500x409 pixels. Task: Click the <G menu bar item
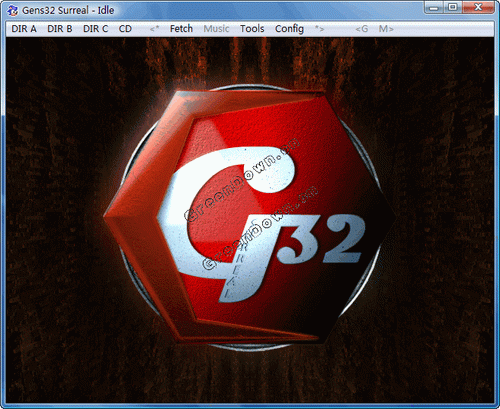[362, 29]
